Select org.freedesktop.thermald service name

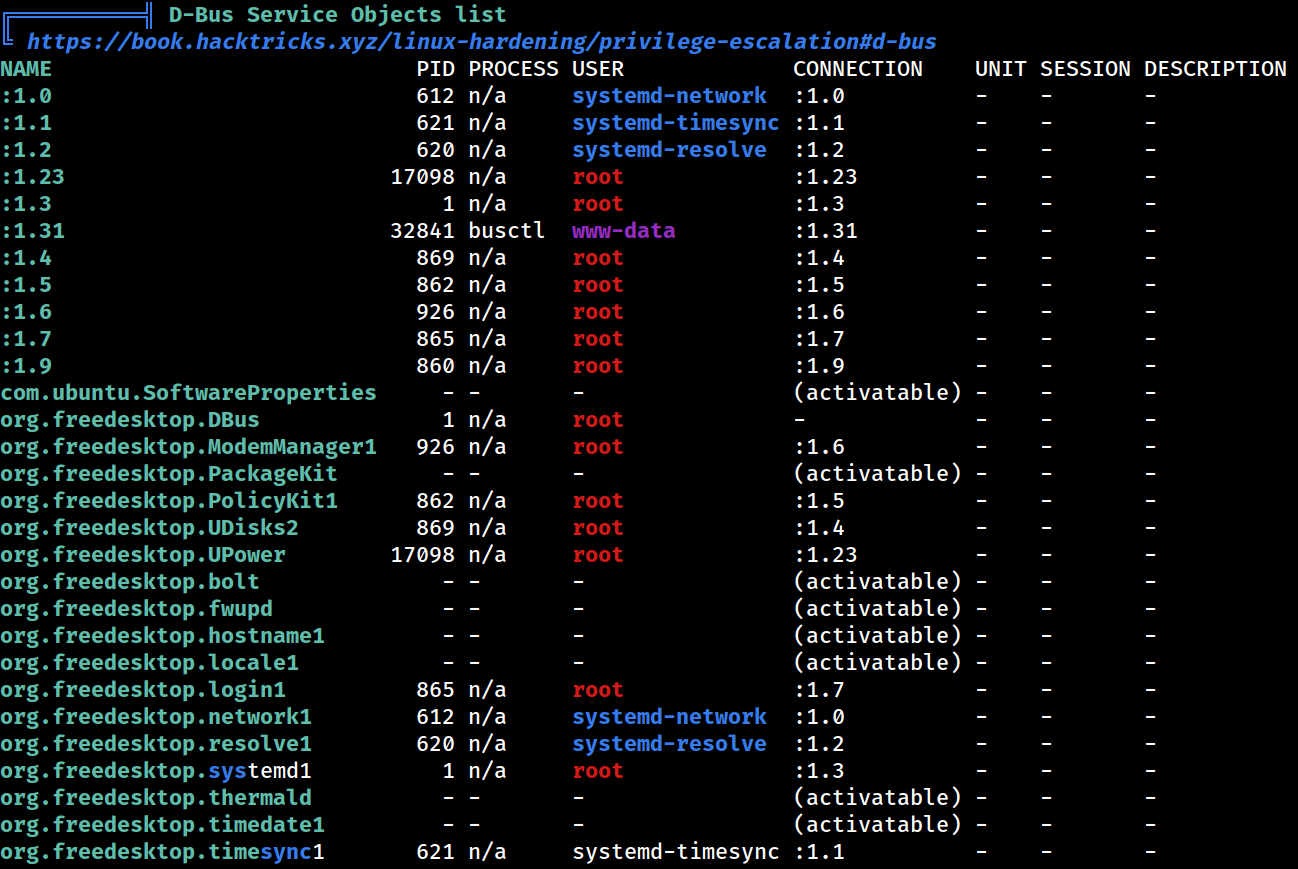point(156,798)
